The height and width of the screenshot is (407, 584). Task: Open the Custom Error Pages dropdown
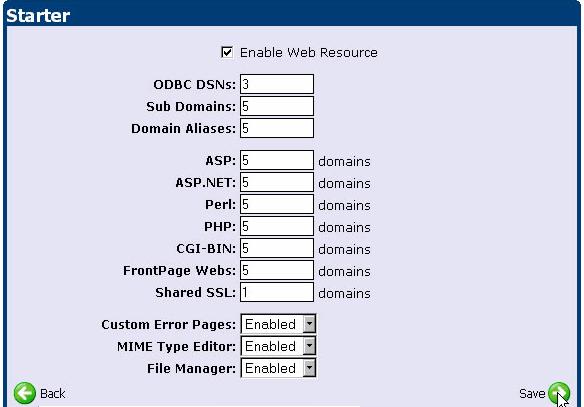pyautogui.click(x=278, y=324)
